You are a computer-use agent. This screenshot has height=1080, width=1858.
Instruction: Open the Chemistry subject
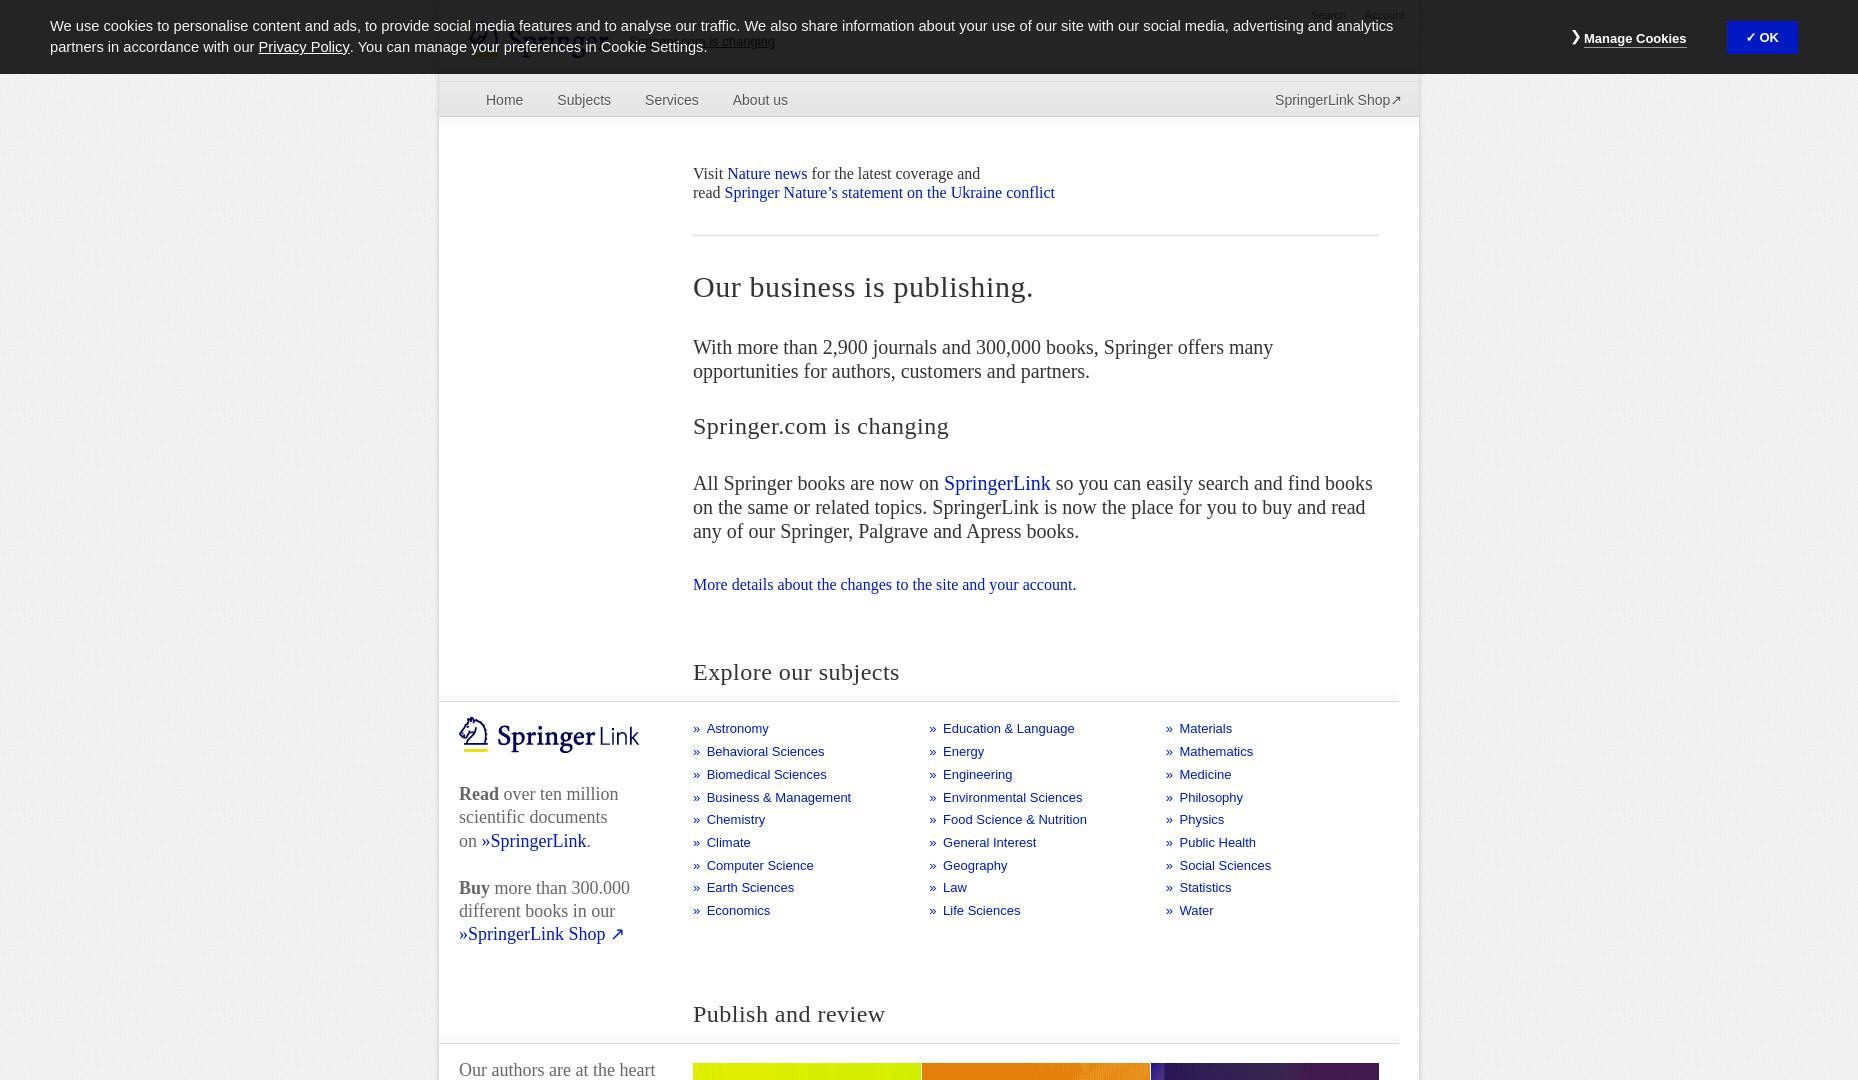(735, 820)
